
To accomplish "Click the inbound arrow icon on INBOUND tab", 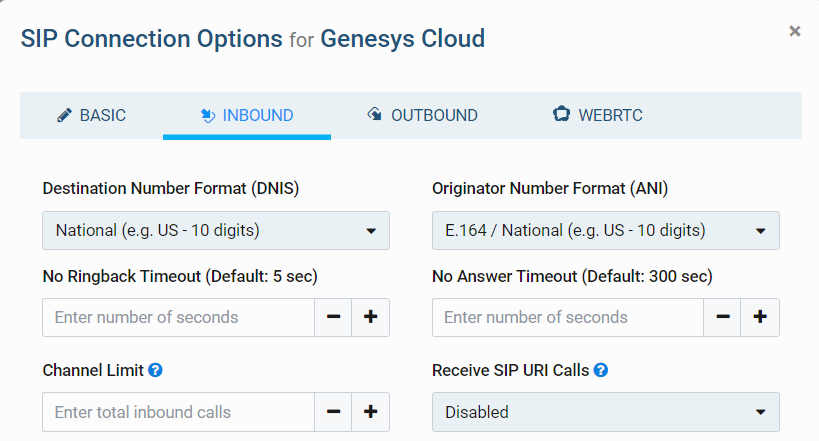I will click(208, 115).
